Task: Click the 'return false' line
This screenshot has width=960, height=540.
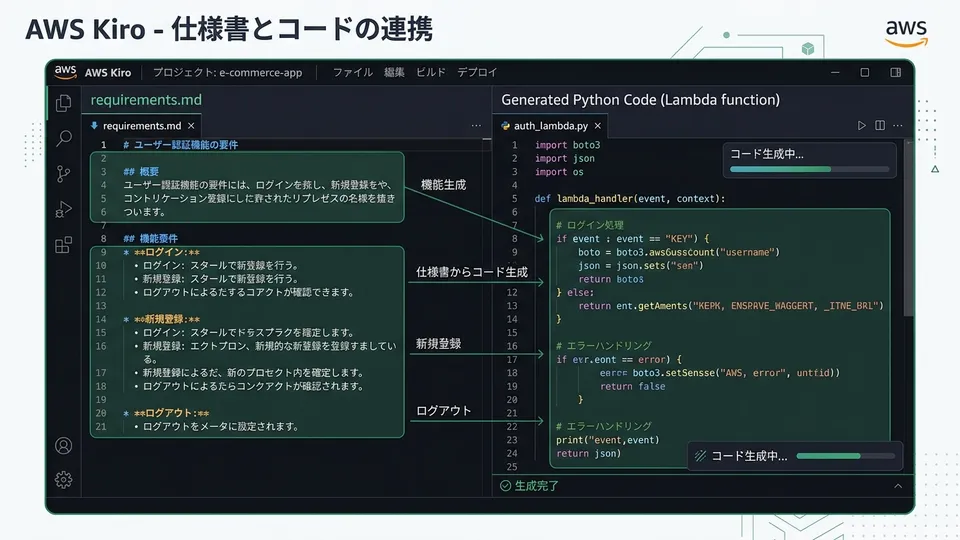Action: click(x=632, y=386)
